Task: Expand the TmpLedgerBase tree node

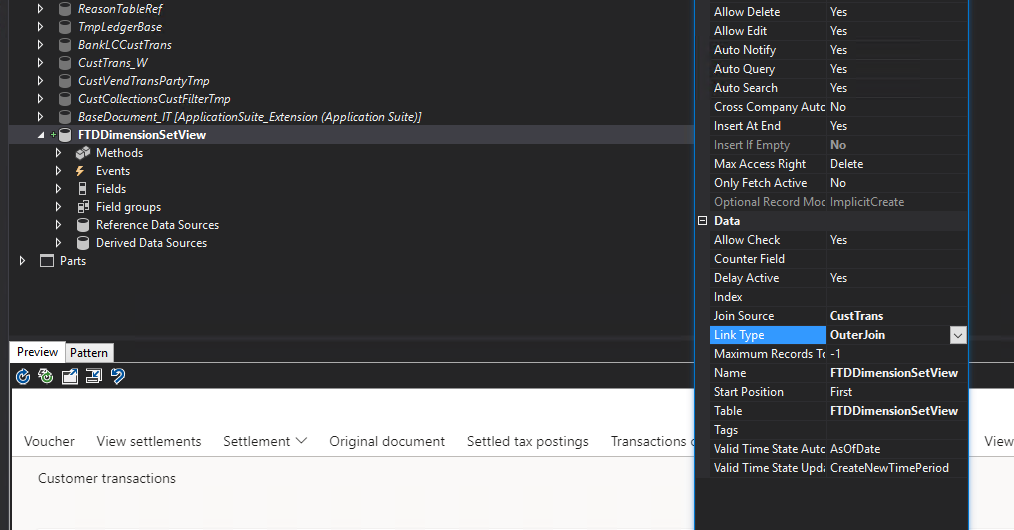Action: 40,27
